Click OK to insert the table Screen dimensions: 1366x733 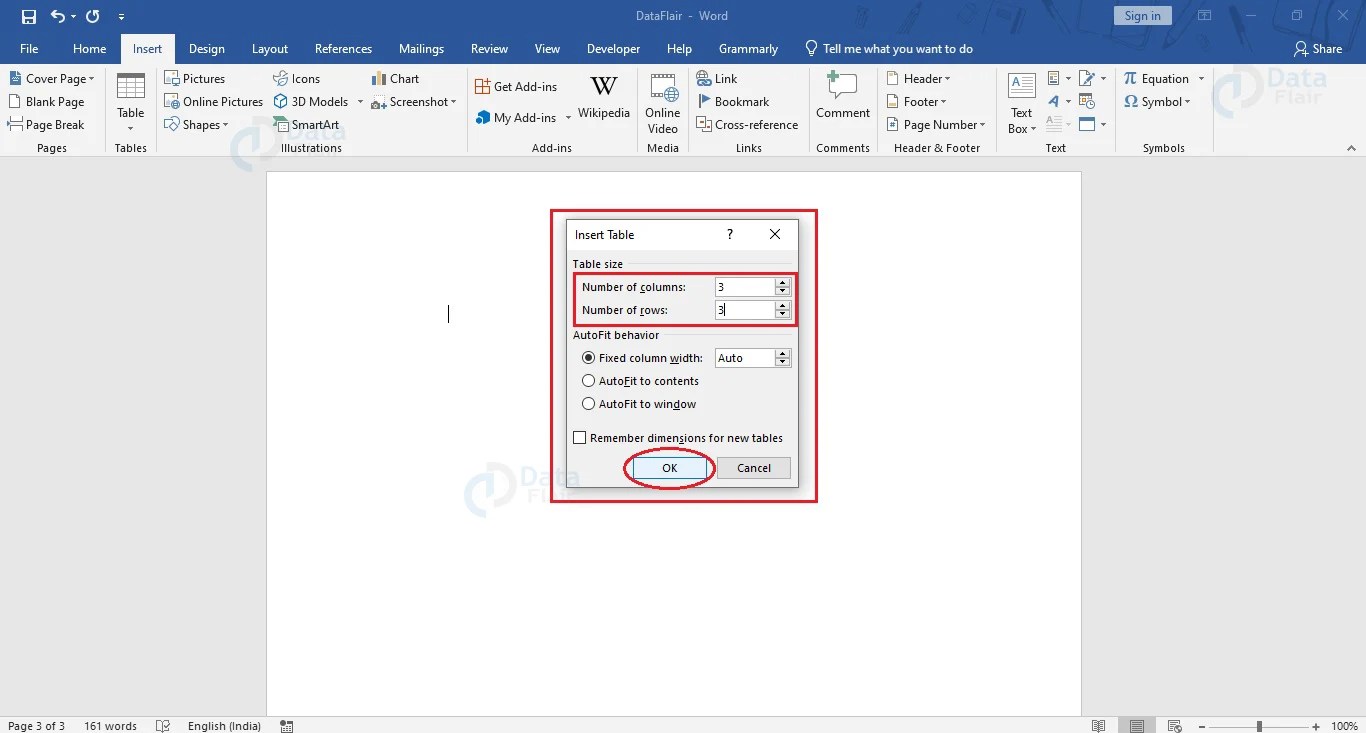(x=668, y=467)
